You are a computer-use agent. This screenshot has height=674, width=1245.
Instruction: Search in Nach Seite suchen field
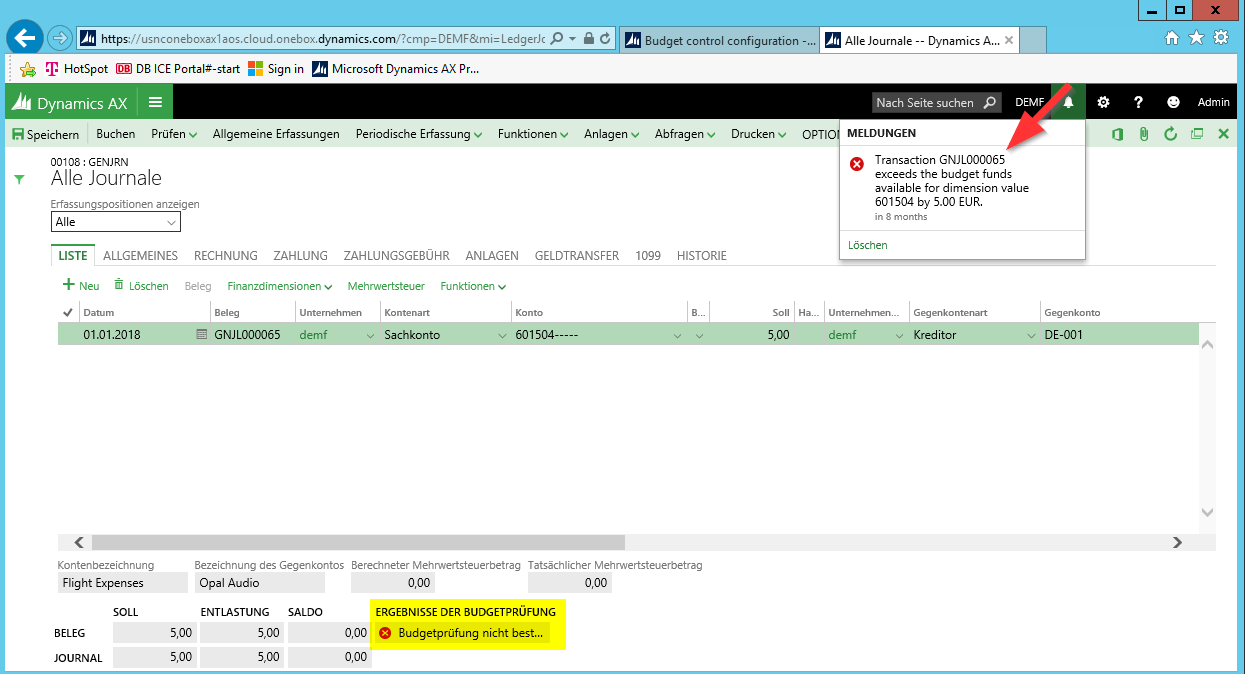pyautogui.click(x=927, y=102)
